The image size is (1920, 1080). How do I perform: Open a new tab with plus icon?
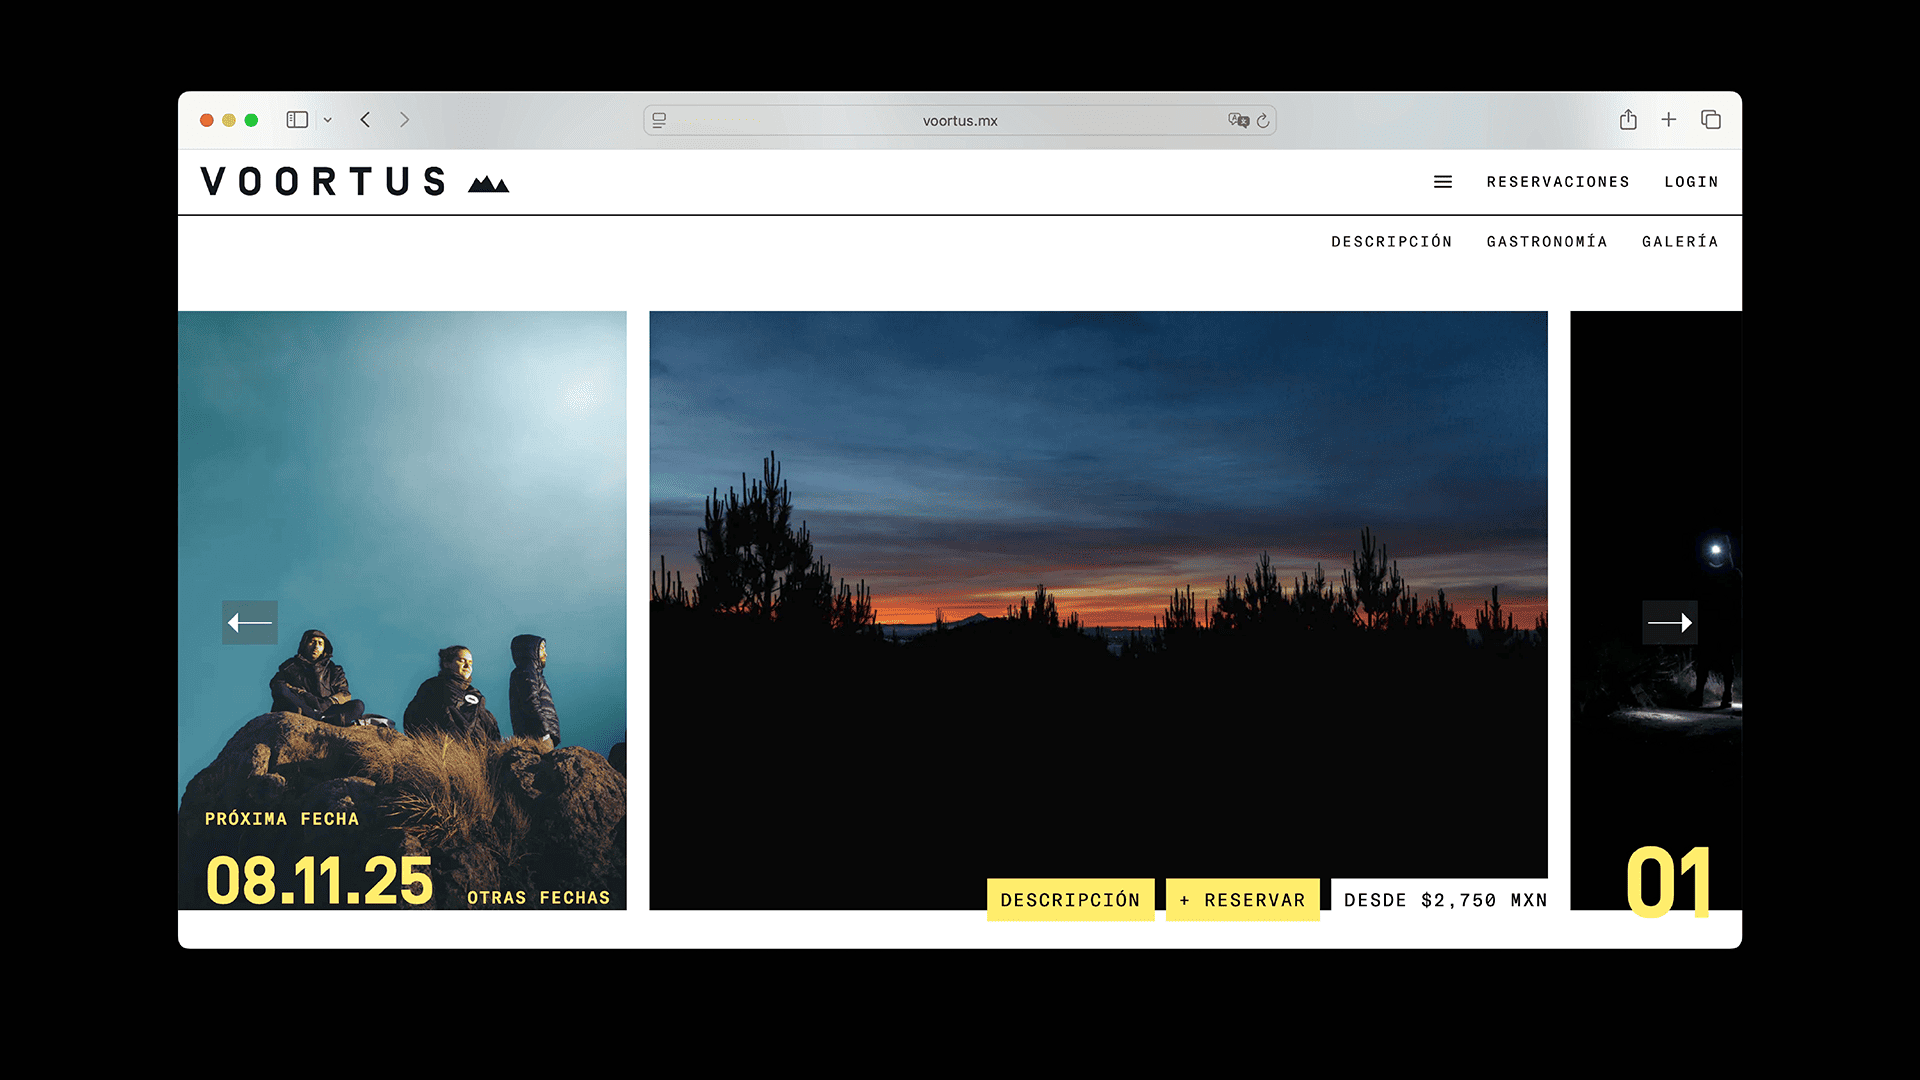click(1668, 120)
